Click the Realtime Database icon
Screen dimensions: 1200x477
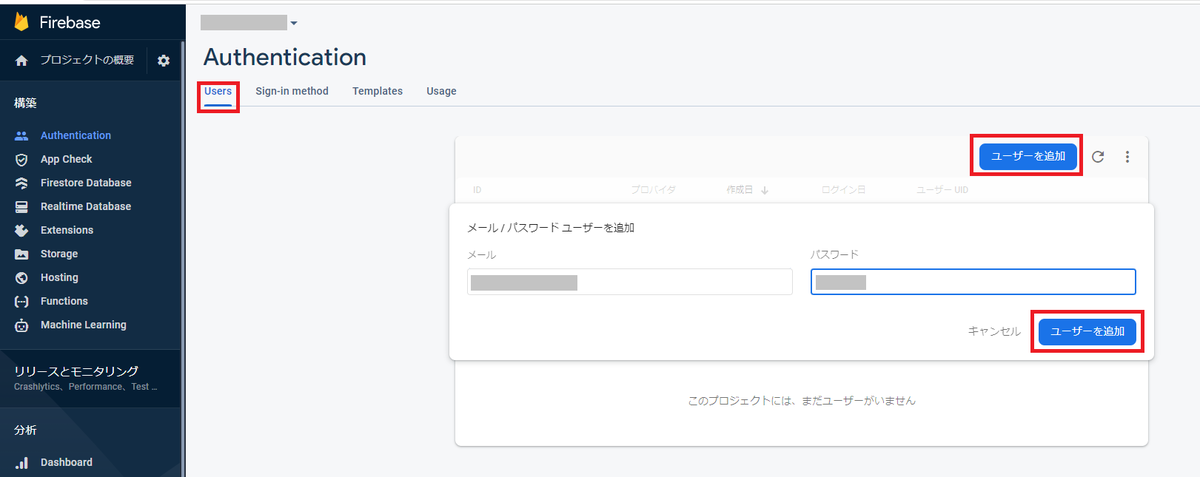(21, 206)
